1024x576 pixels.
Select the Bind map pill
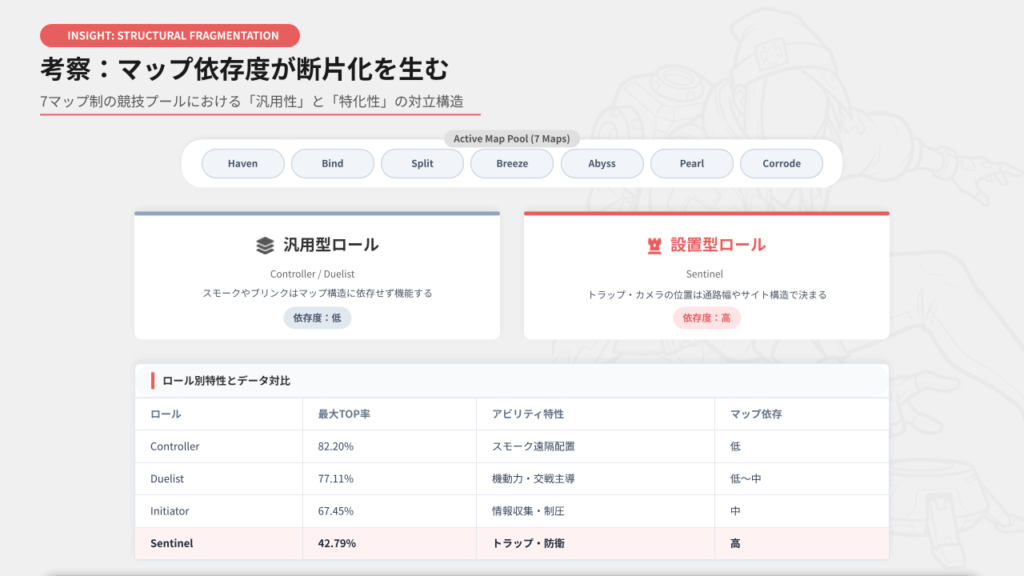point(332,163)
